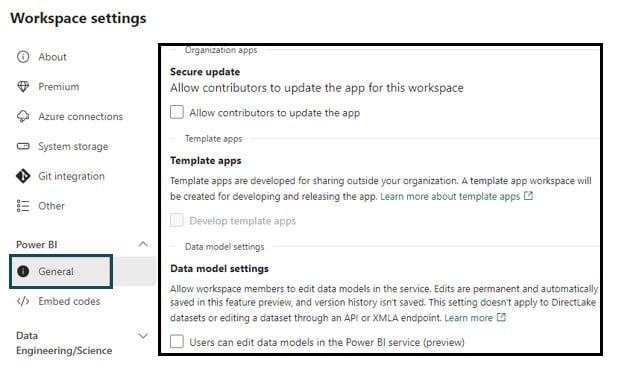Click the About info icon

coord(23,57)
